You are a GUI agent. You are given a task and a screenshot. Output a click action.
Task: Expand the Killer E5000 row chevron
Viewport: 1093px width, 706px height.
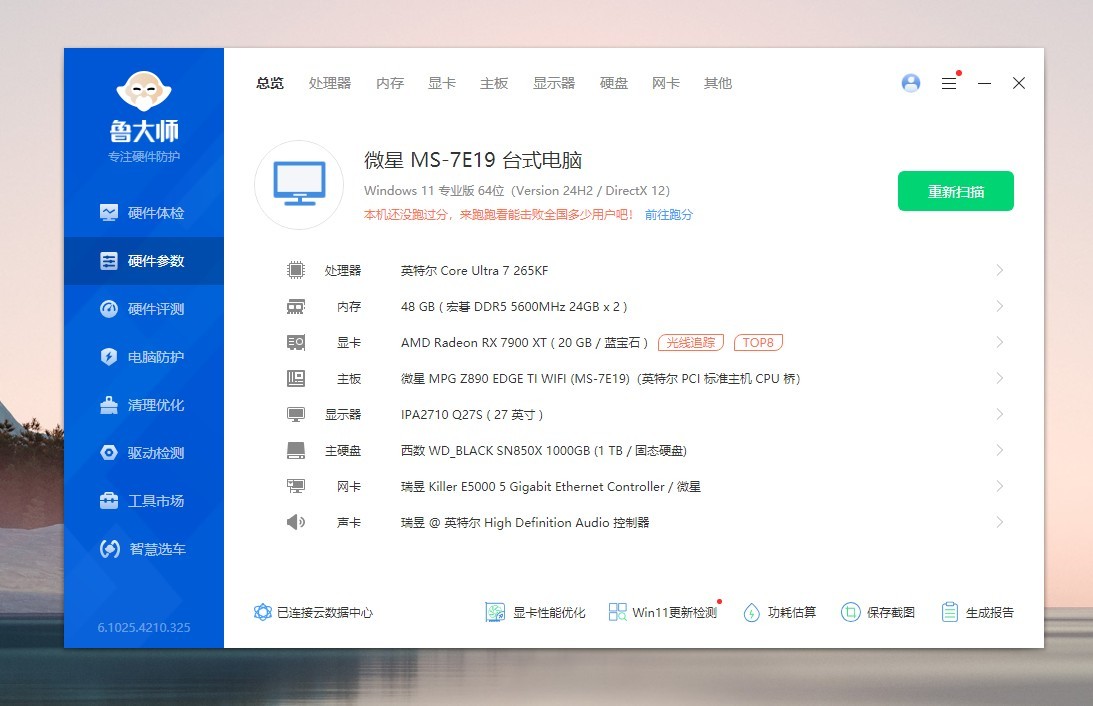tap(1000, 486)
